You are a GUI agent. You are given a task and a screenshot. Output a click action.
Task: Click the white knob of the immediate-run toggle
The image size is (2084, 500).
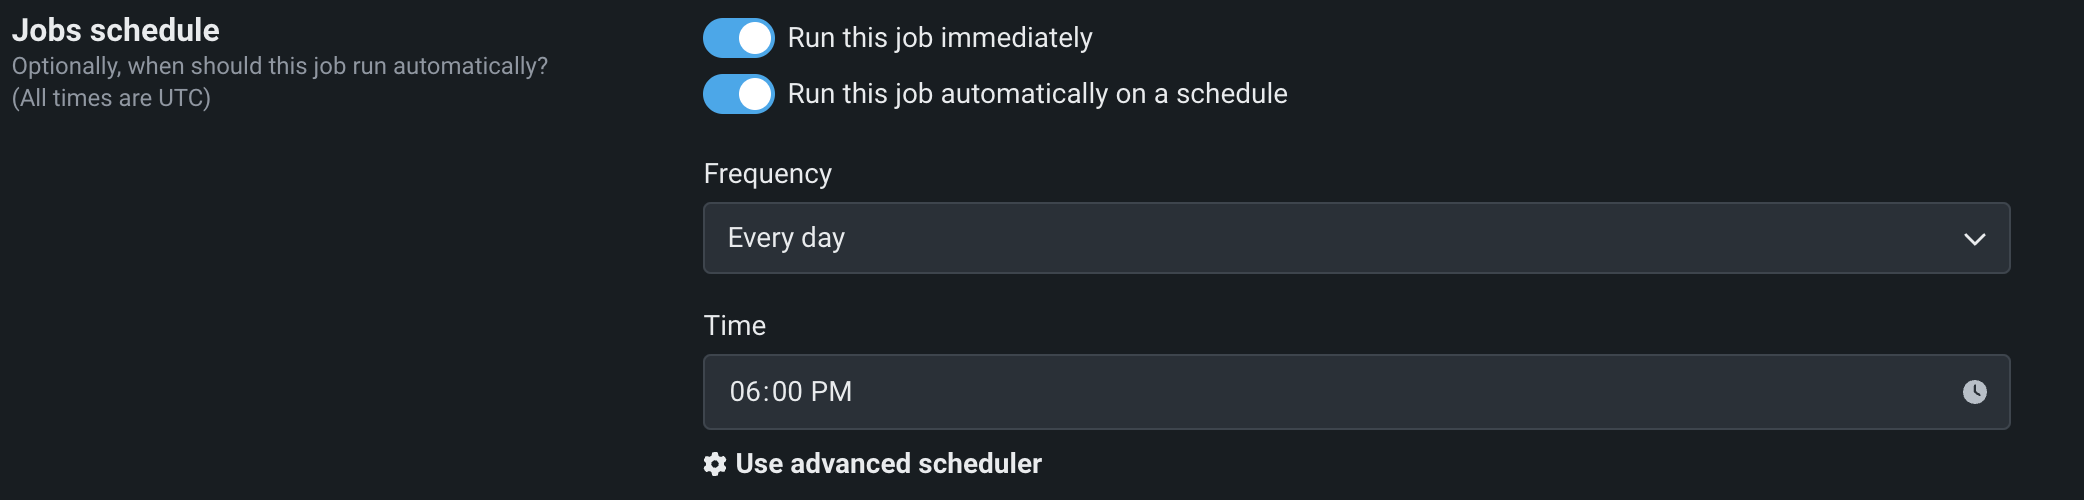click(755, 38)
